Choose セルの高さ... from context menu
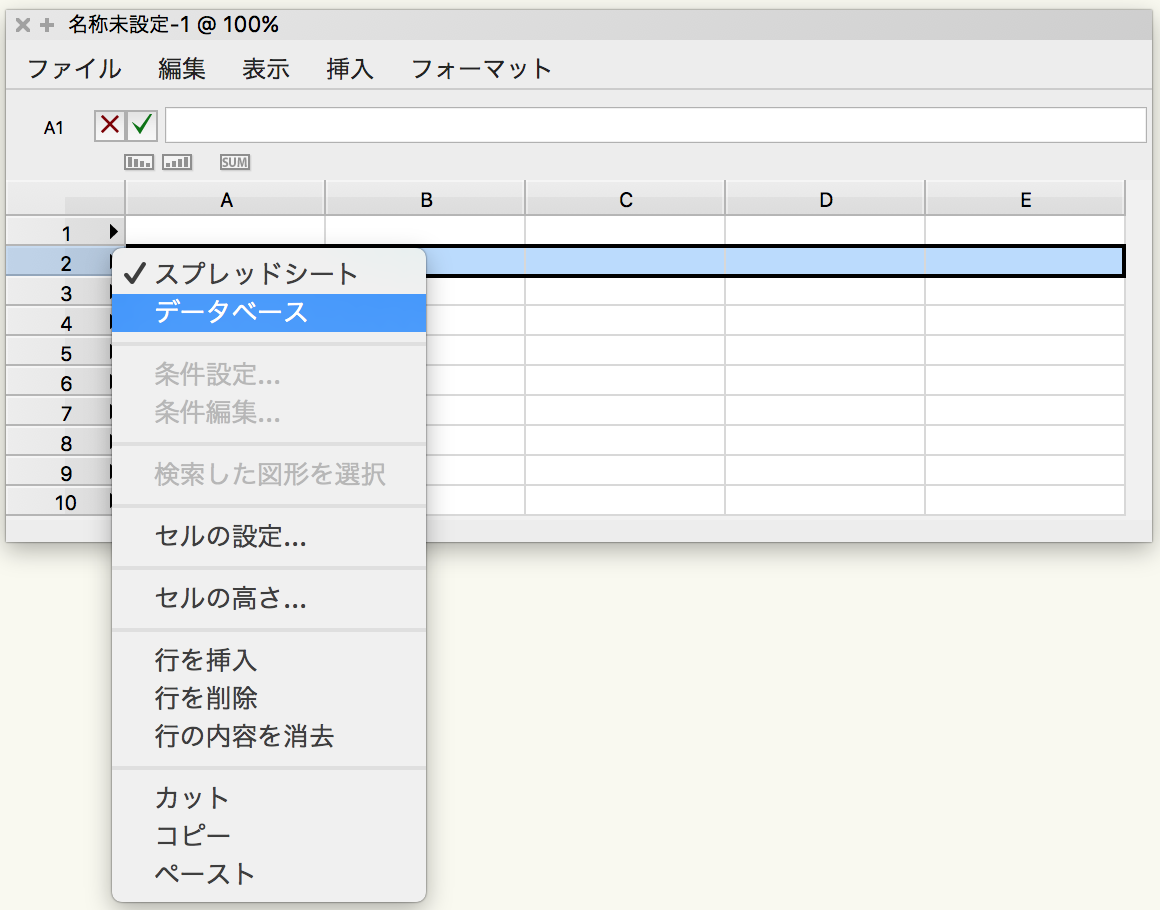Screen dimensions: 1160x910 pyautogui.click(x=231, y=600)
